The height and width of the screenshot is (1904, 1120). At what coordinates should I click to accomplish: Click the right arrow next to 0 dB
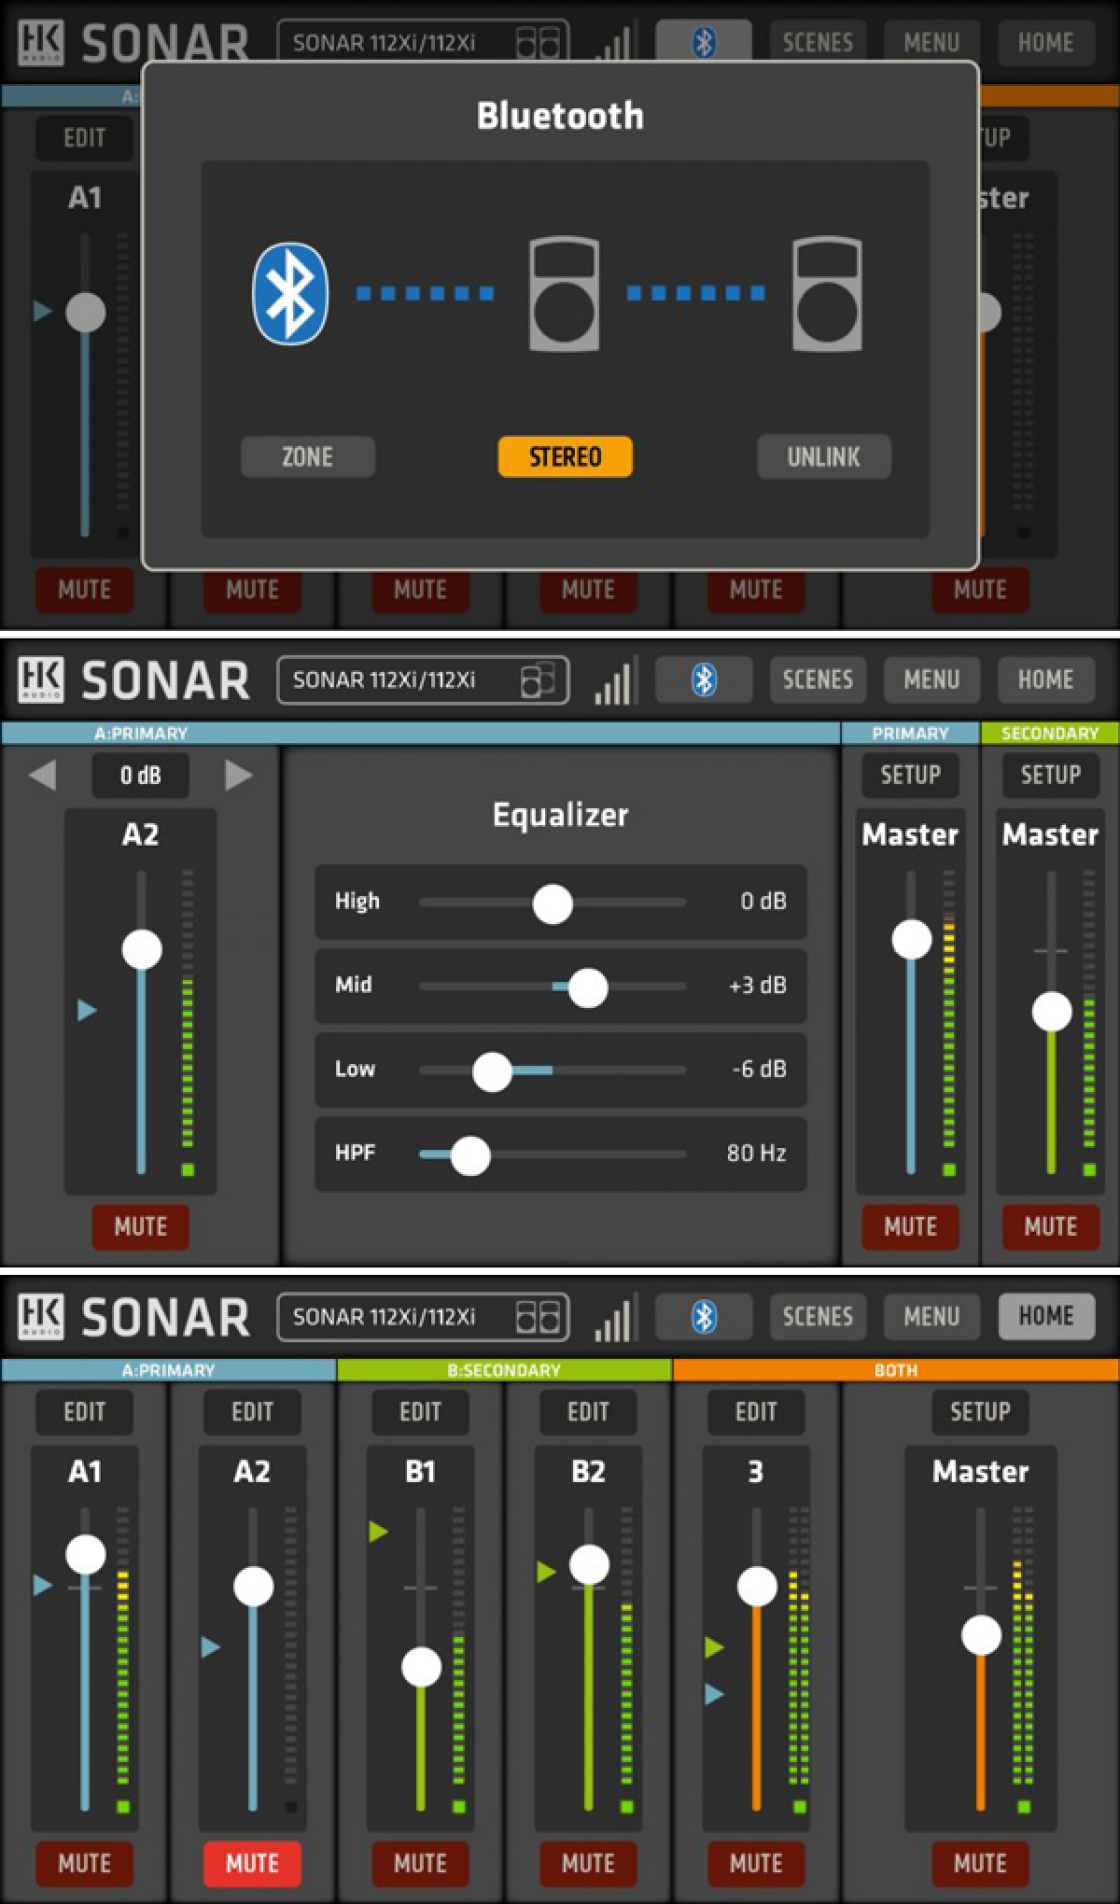point(238,774)
